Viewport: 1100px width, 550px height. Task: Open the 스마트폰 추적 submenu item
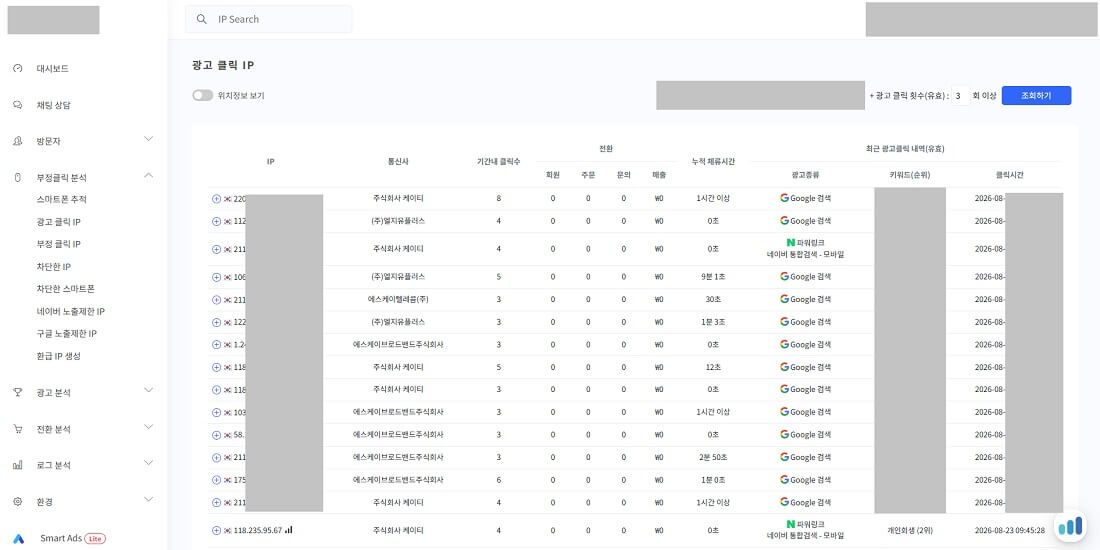pyautogui.click(x=62, y=200)
